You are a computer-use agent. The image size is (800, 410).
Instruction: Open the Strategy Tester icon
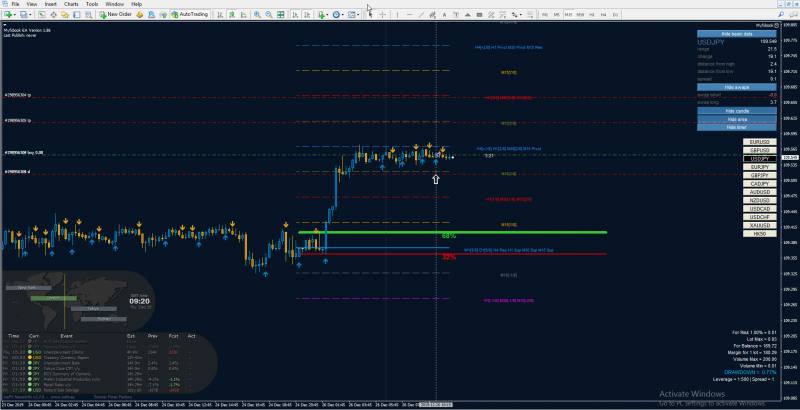88,15
